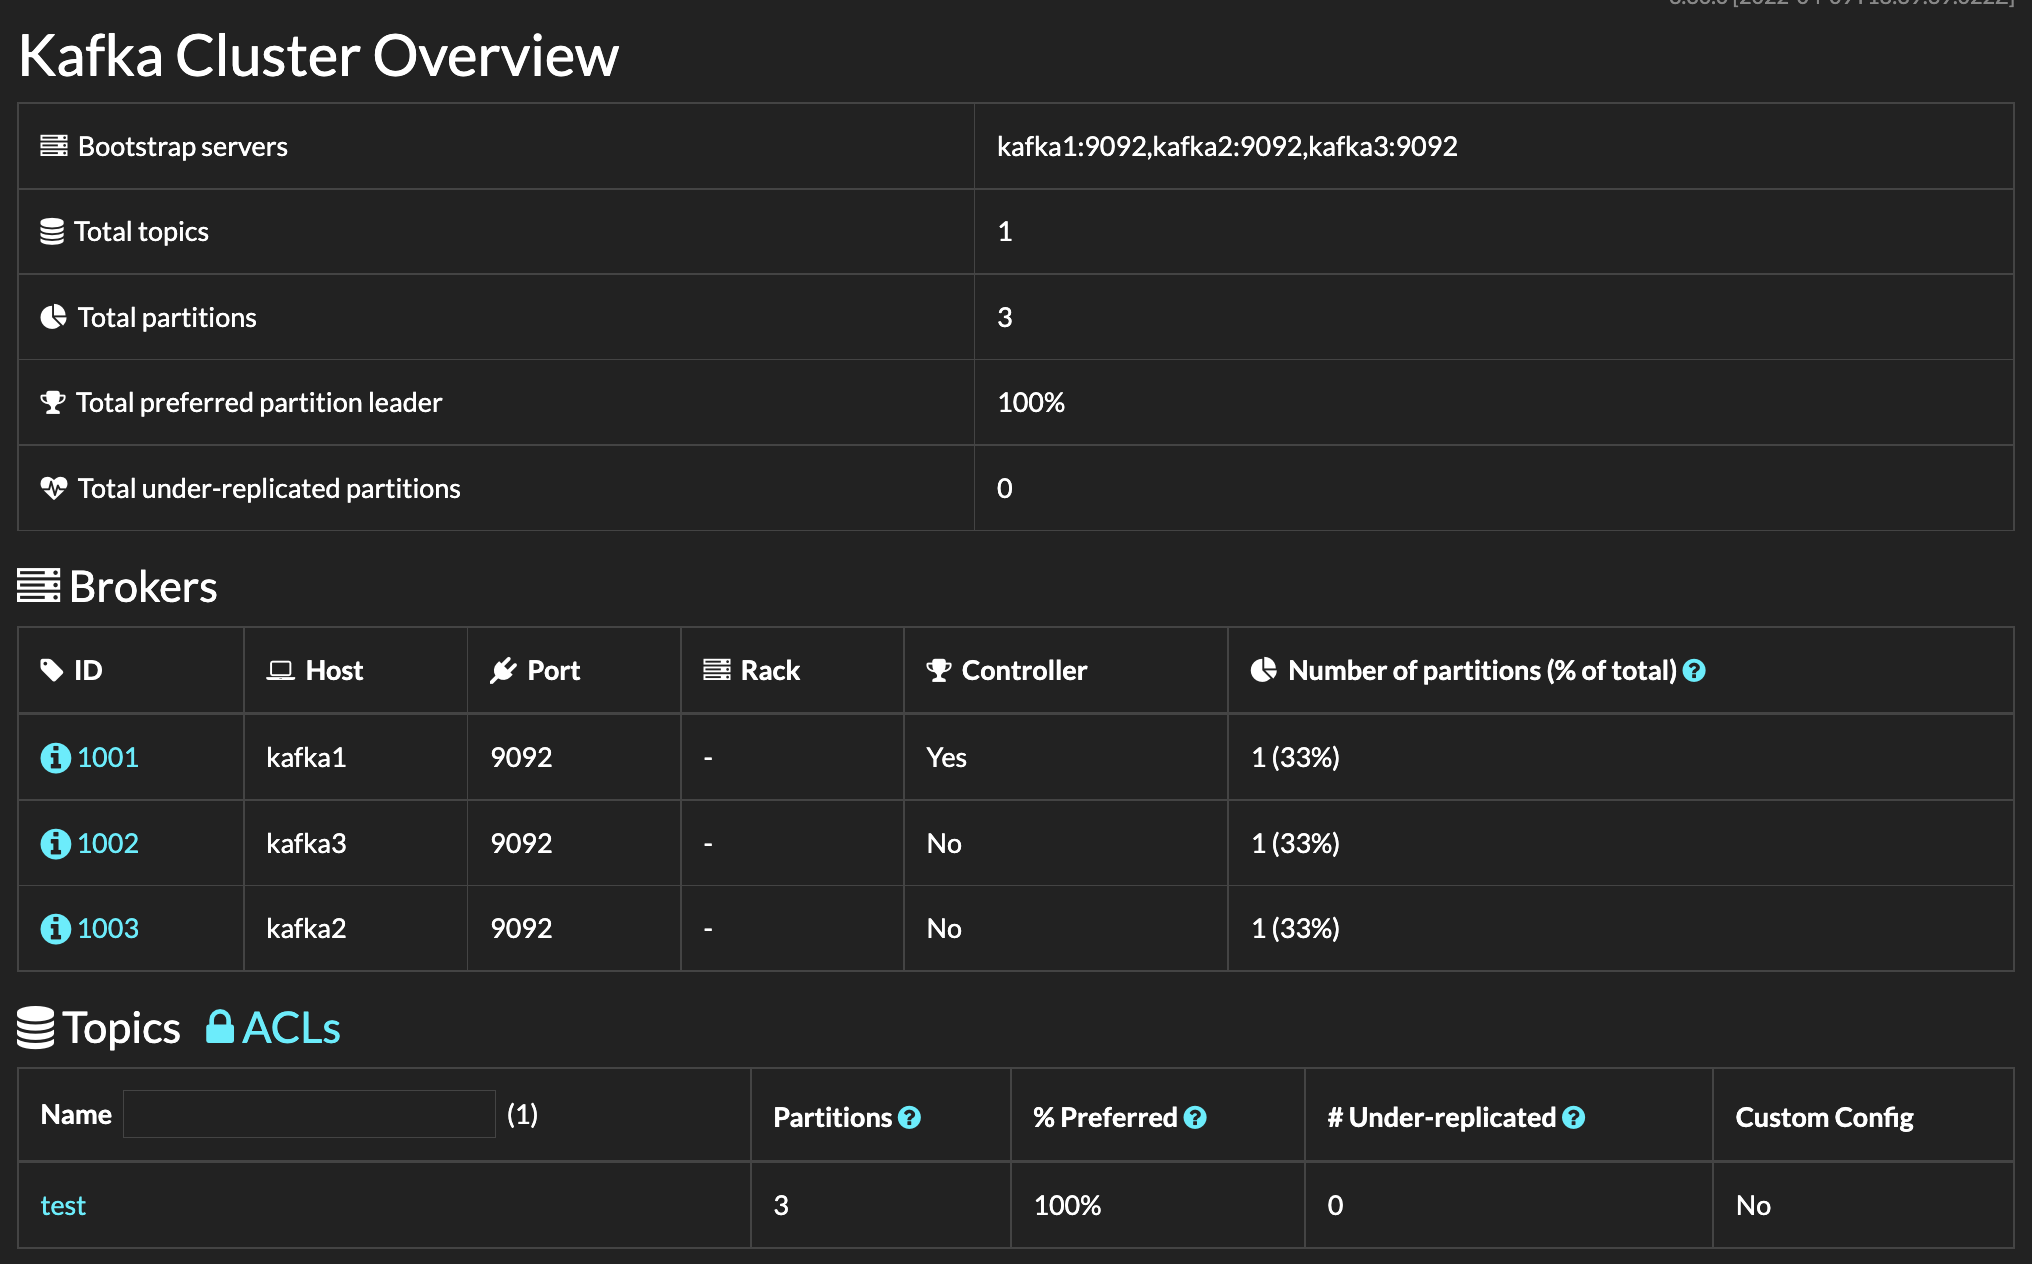Focus the topic Name filter field
Image resolution: width=2032 pixels, height=1264 pixels.
(x=309, y=1114)
